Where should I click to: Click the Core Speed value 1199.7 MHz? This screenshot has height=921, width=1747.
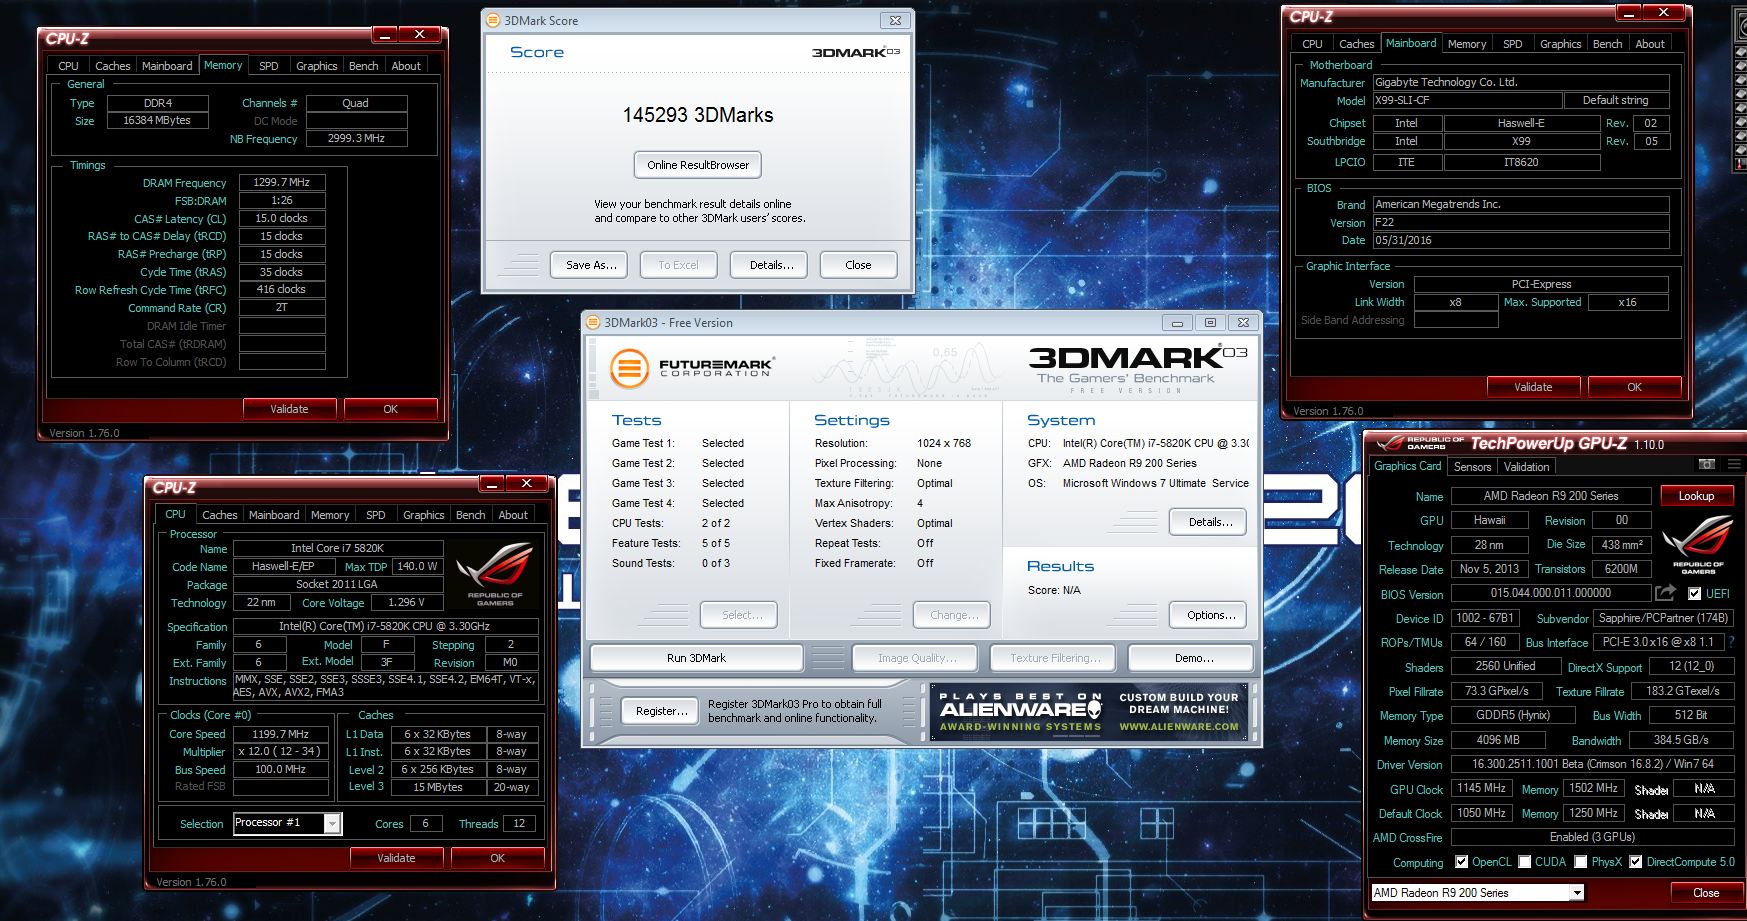[x=281, y=734]
